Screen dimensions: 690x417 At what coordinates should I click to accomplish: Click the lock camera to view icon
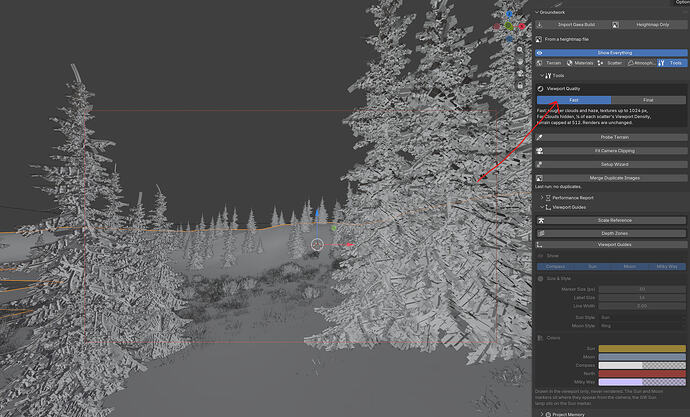click(520, 85)
